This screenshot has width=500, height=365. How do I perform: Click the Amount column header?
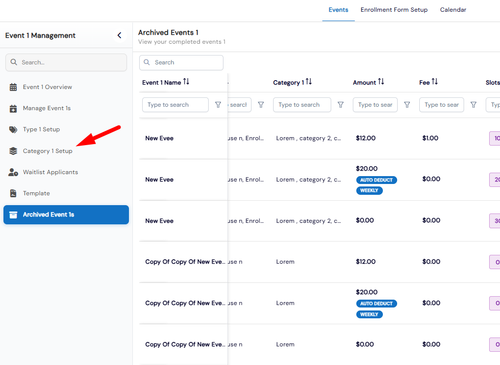click(364, 82)
